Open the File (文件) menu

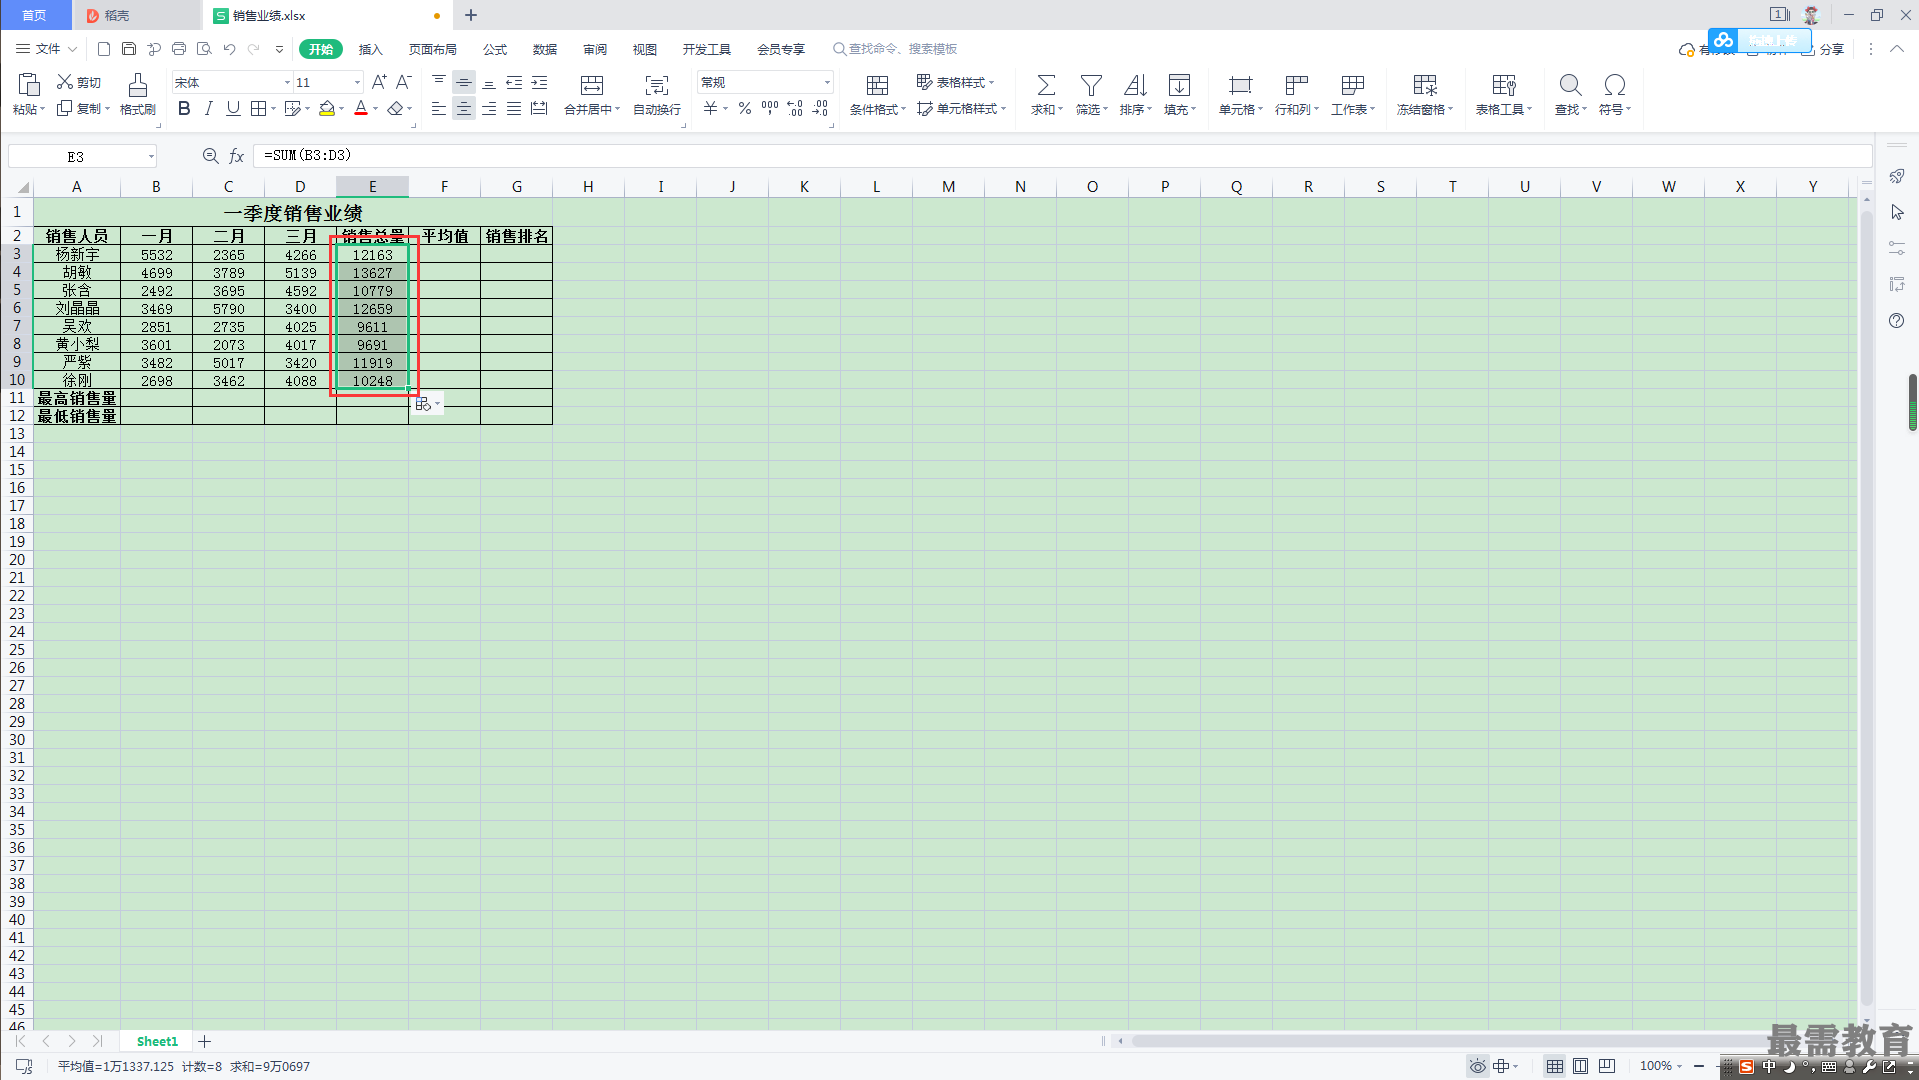pyautogui.click(x=46, y=49)
